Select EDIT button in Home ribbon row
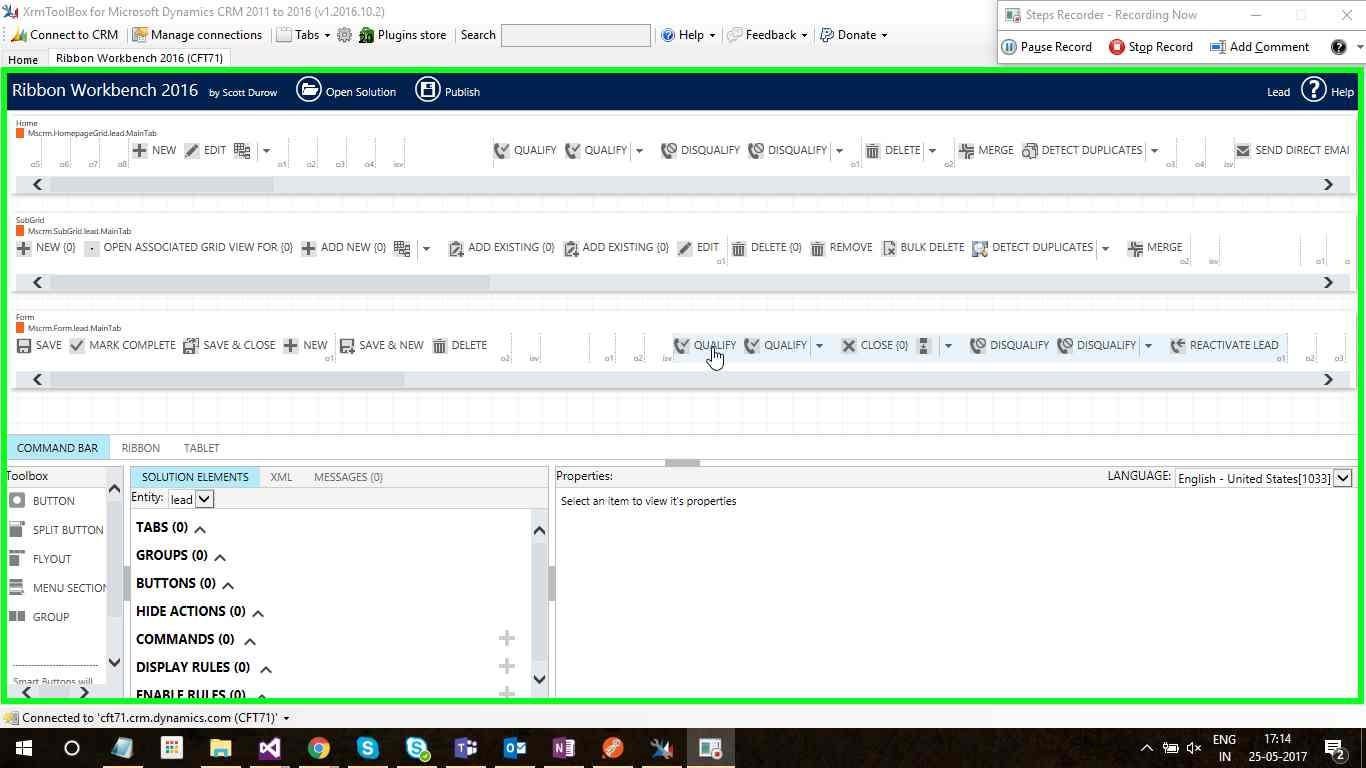 205,150
